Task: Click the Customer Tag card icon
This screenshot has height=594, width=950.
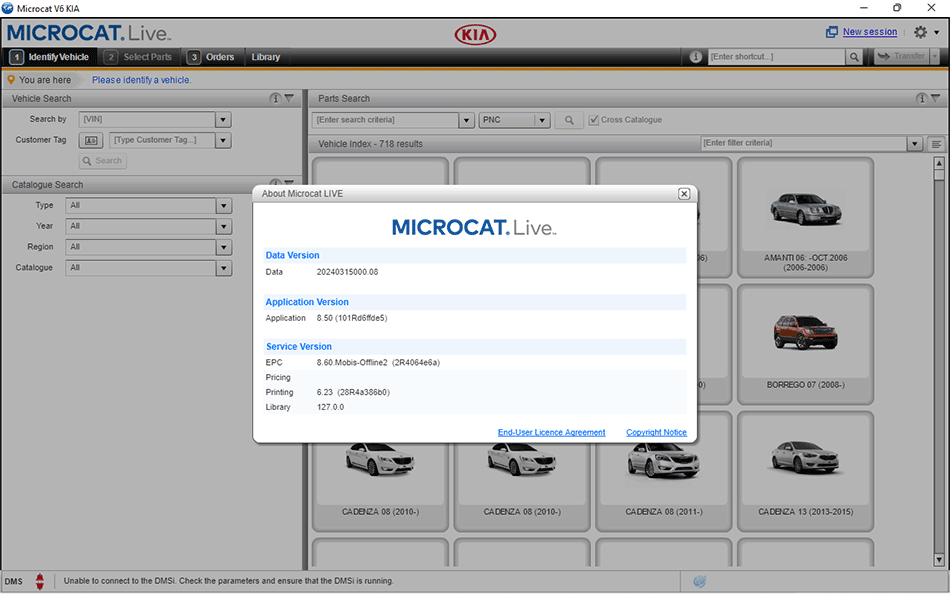Action: pyautogui.click(x=91, y=140)
